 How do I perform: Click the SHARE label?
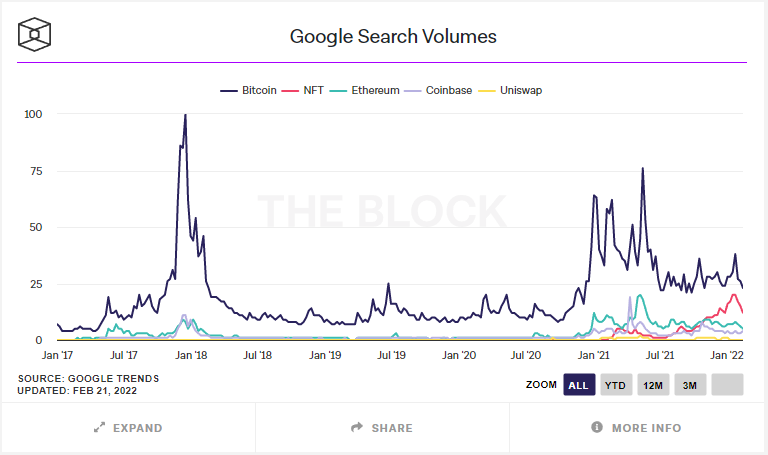pos(392,428)
